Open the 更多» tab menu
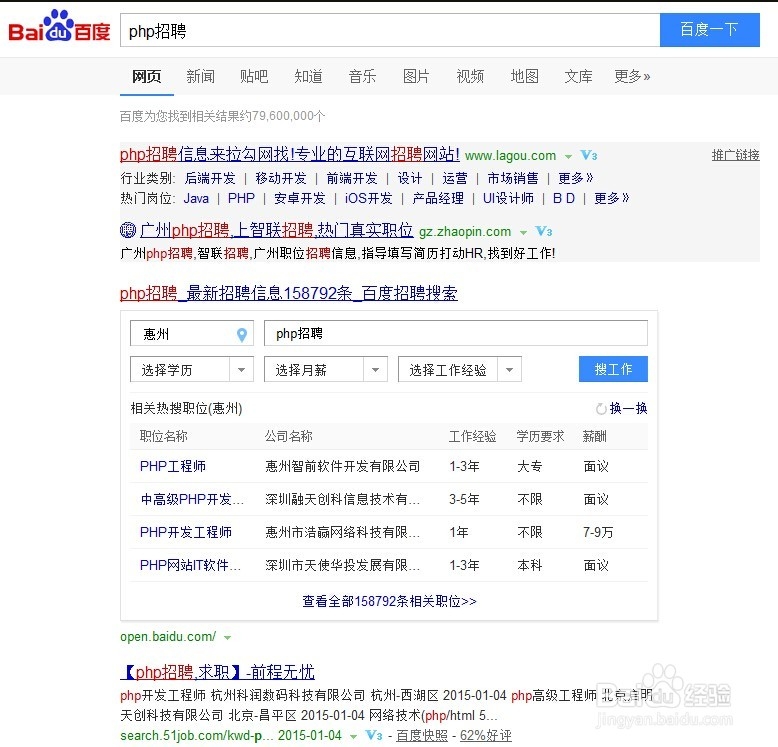This screenshot has height=747, width=778. click(632, 76)
